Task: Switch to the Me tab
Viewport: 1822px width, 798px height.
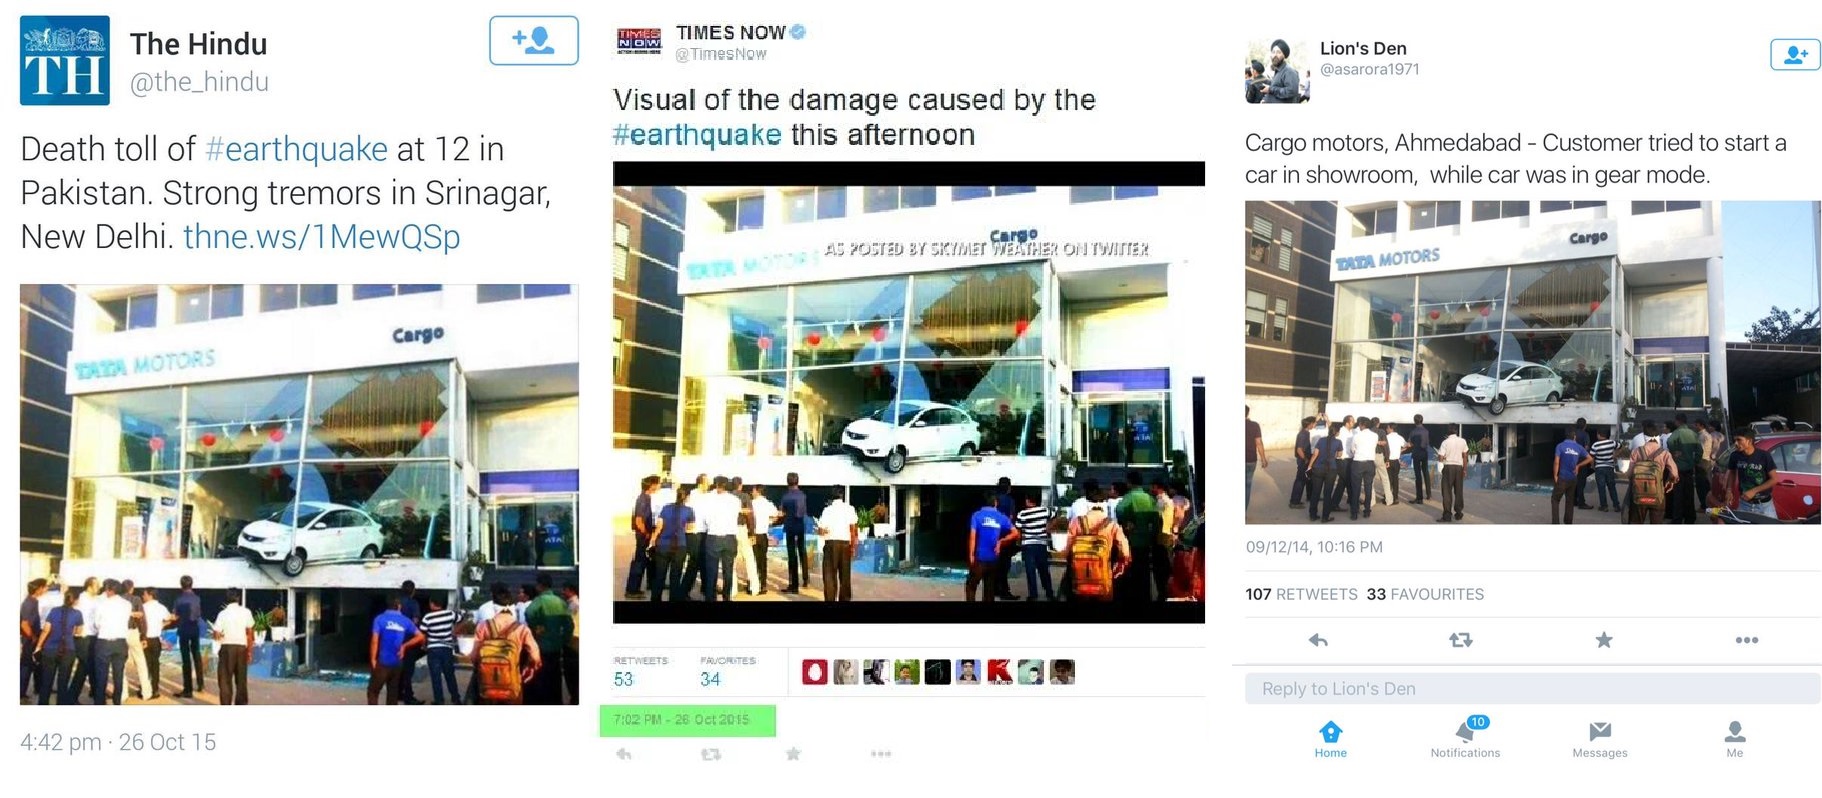Action: coord(1734,739)
